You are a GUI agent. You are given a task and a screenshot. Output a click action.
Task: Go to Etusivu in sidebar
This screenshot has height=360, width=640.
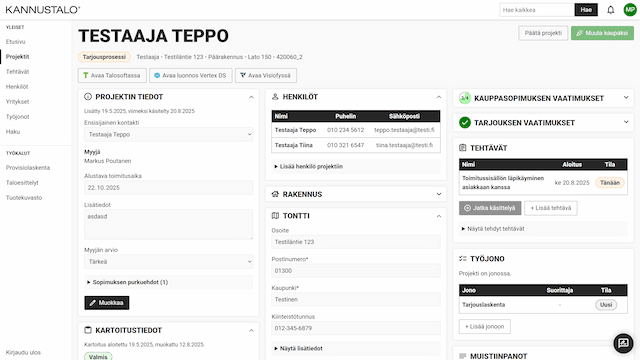point(16,42)
